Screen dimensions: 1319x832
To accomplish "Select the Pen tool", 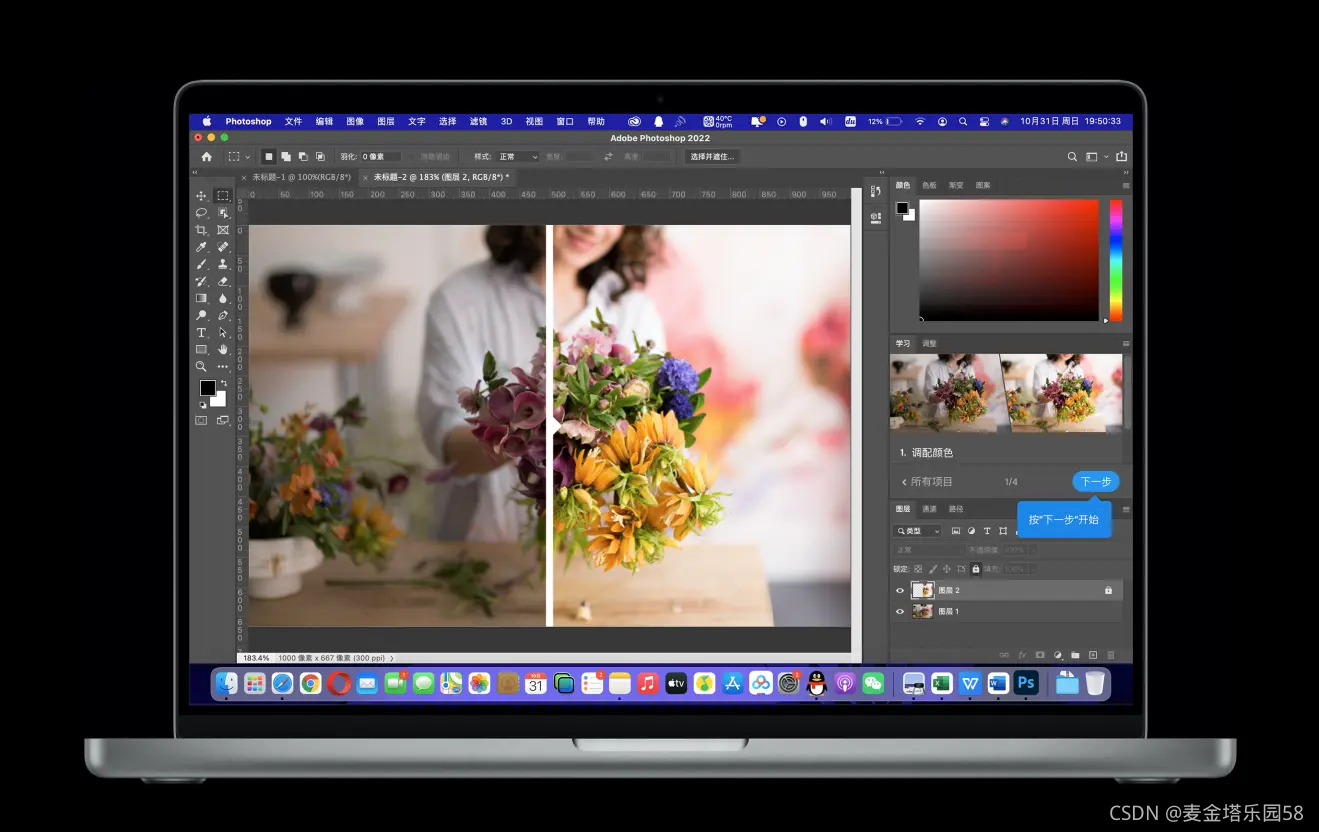I will [223, 315].
